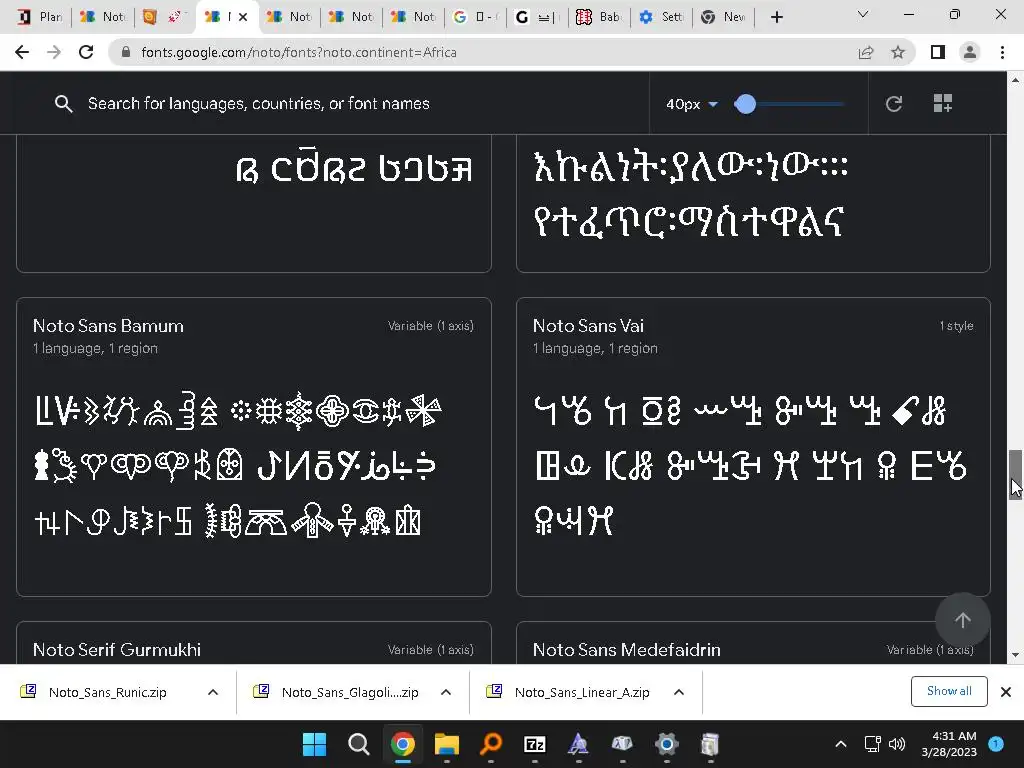This screenshot has width=1024, height=768.
Task: Click the search magnifier icon in the font search bar
Action: click(63, 103)
